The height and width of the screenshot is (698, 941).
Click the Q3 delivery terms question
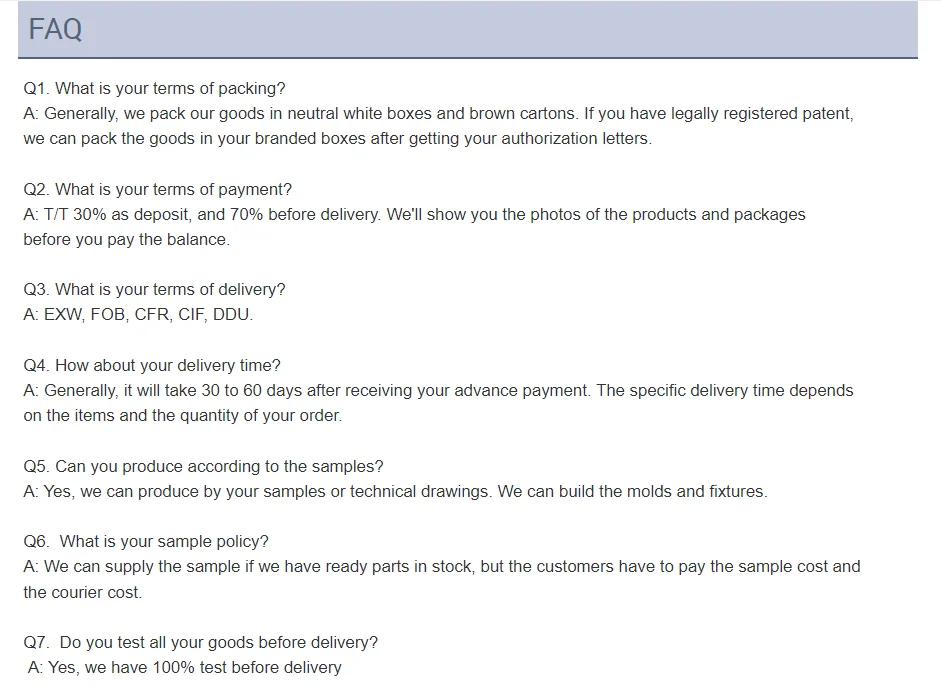pyautogui.click(x=154, y=289)
